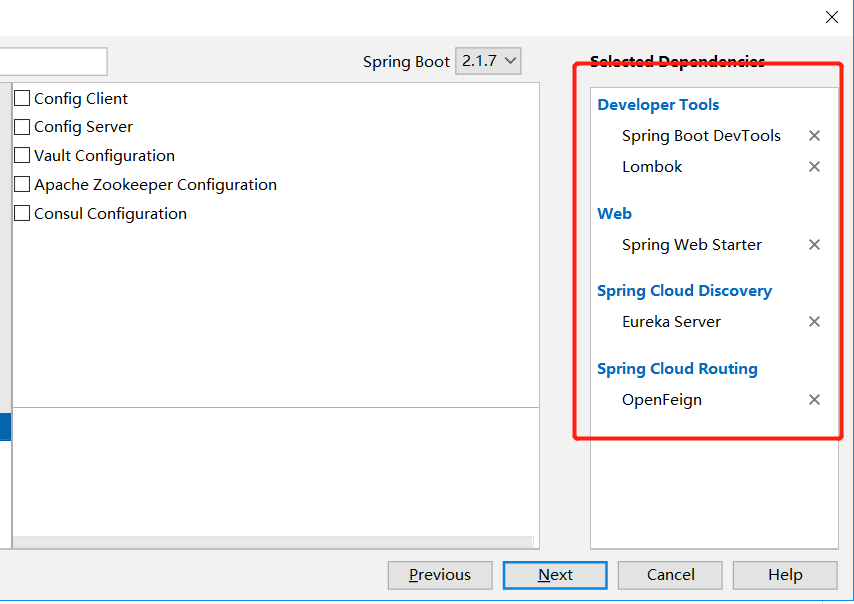Select Lombok entry in selected list
Image resolution: width=854 pixels, height=604 pixels.
(x=652, y=167)
